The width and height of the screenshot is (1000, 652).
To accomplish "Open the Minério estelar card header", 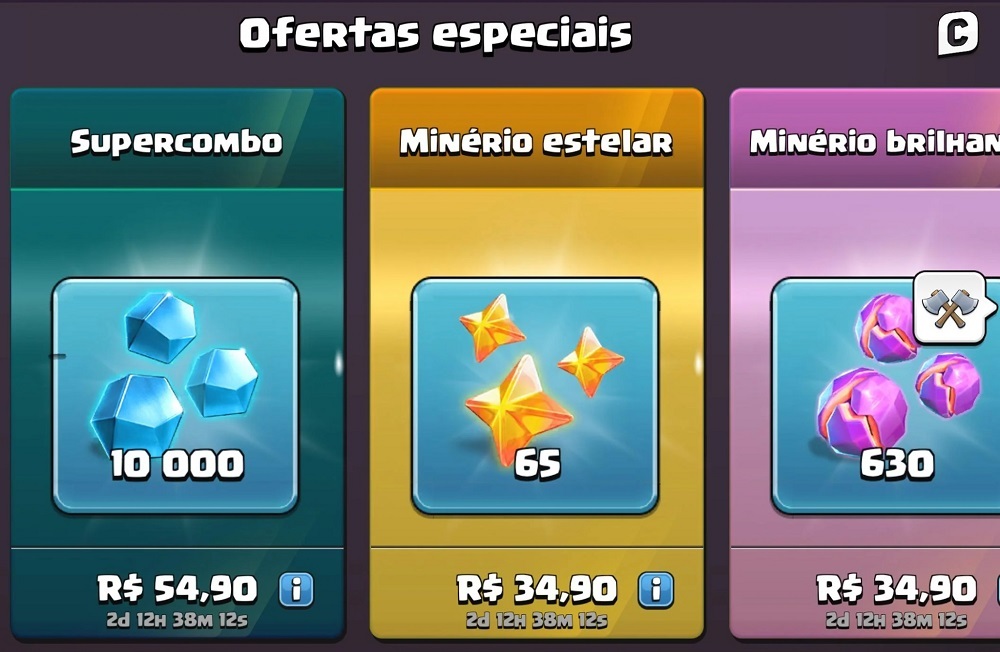I will coord(537,141).
